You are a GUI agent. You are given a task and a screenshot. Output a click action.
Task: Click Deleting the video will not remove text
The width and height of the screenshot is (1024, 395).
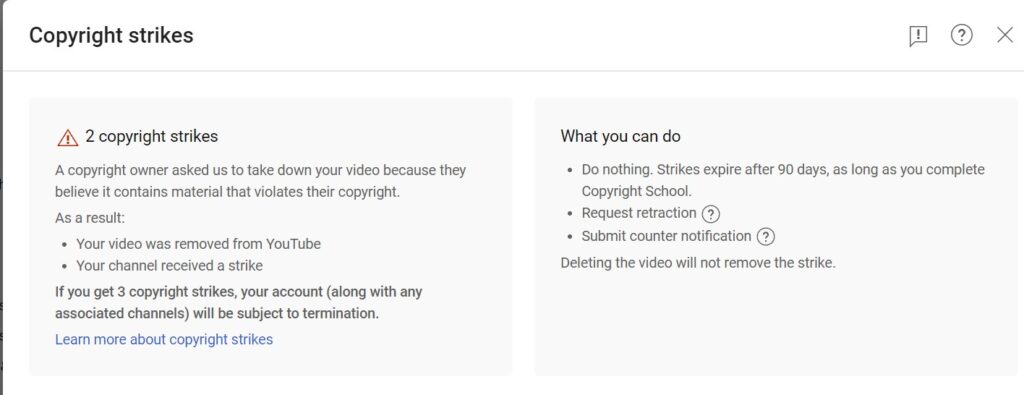click(x=698, y=264)
